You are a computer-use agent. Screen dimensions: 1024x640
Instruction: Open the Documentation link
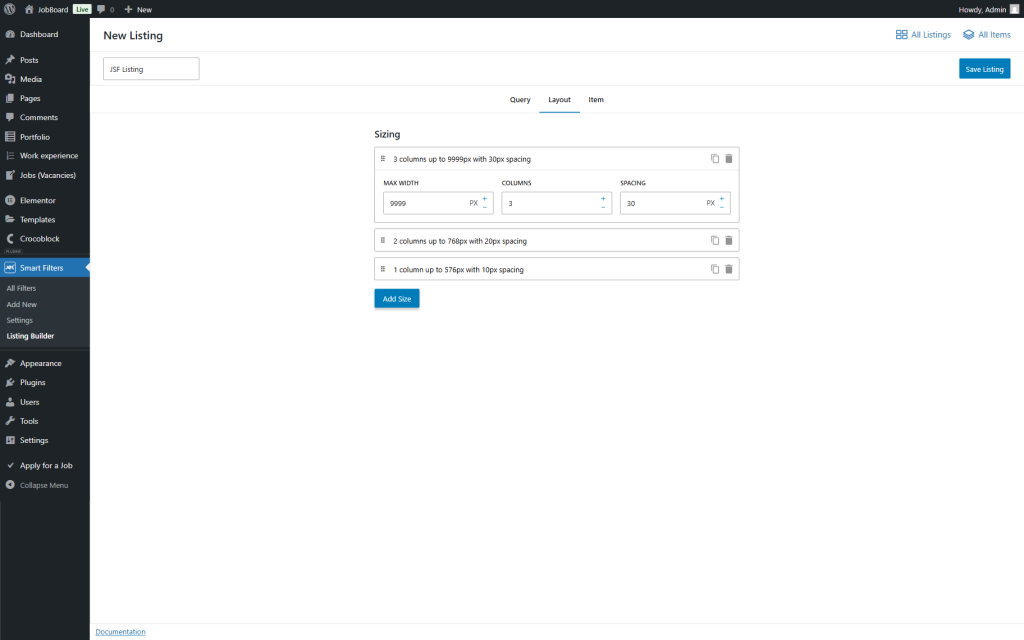coord(120,632)
